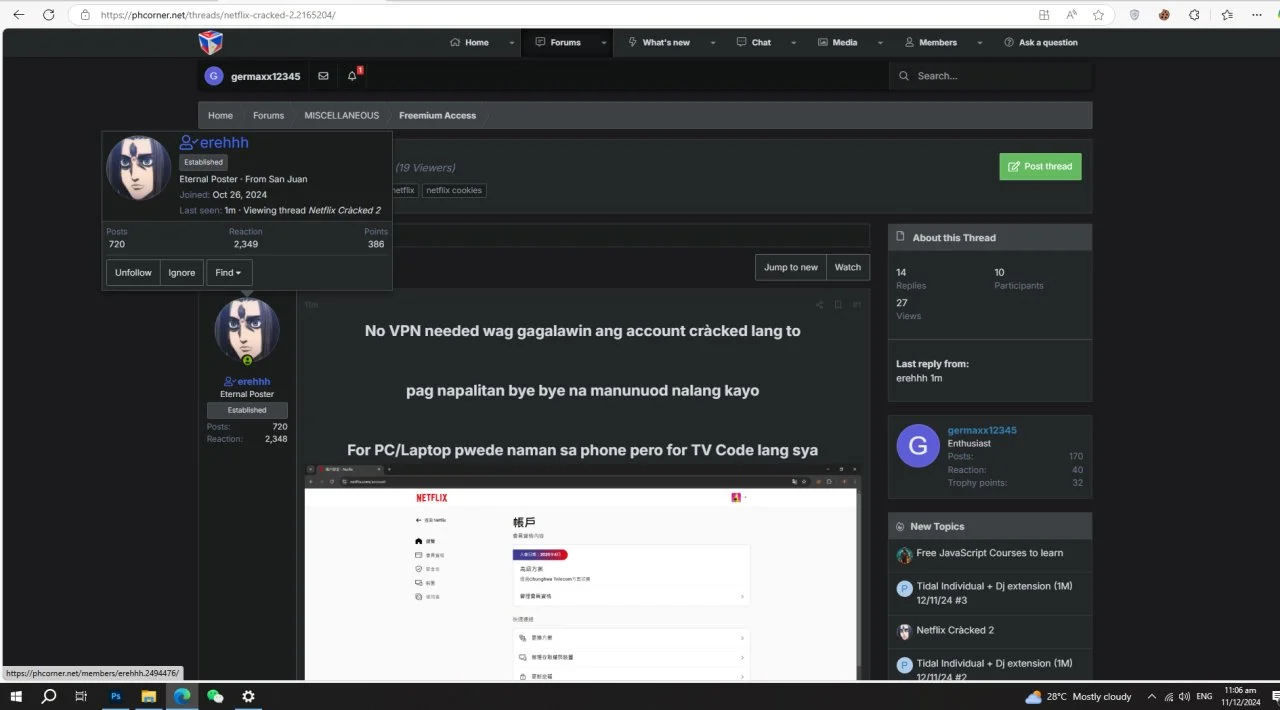
Task: Open germaxx12345 profile link in sidebar
Action: 982,430
